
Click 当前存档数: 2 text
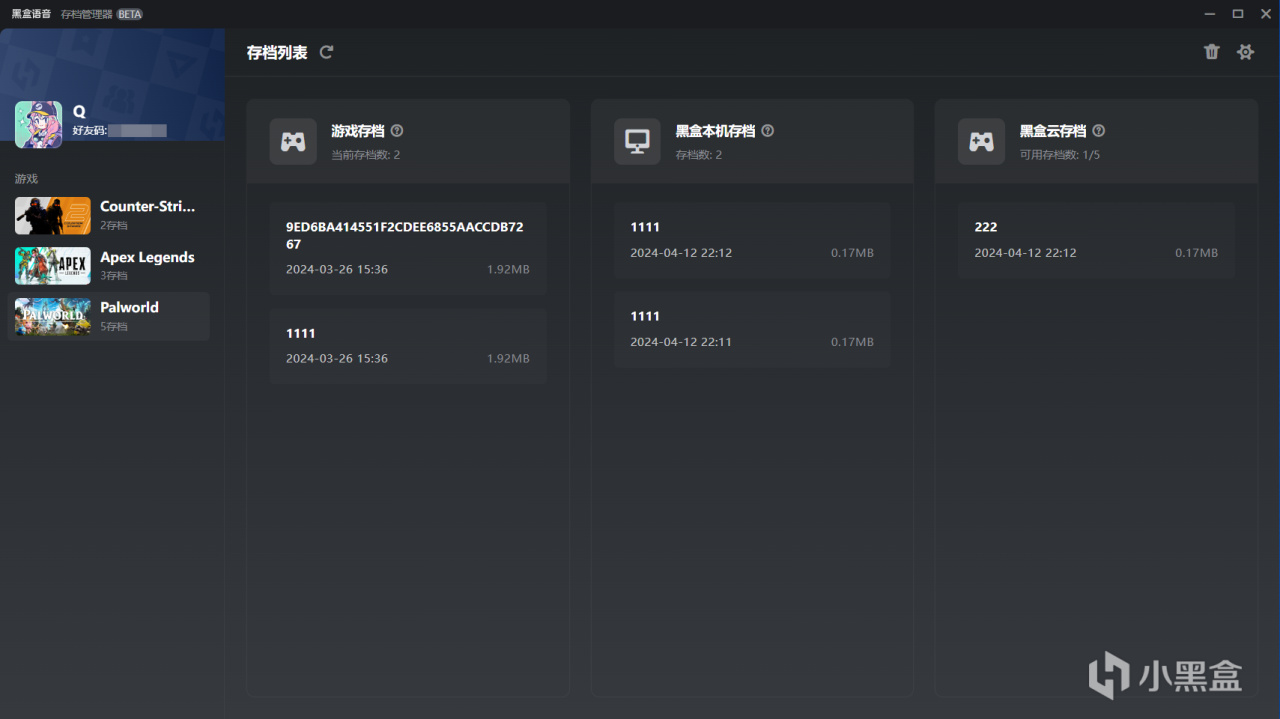[366, 155]
